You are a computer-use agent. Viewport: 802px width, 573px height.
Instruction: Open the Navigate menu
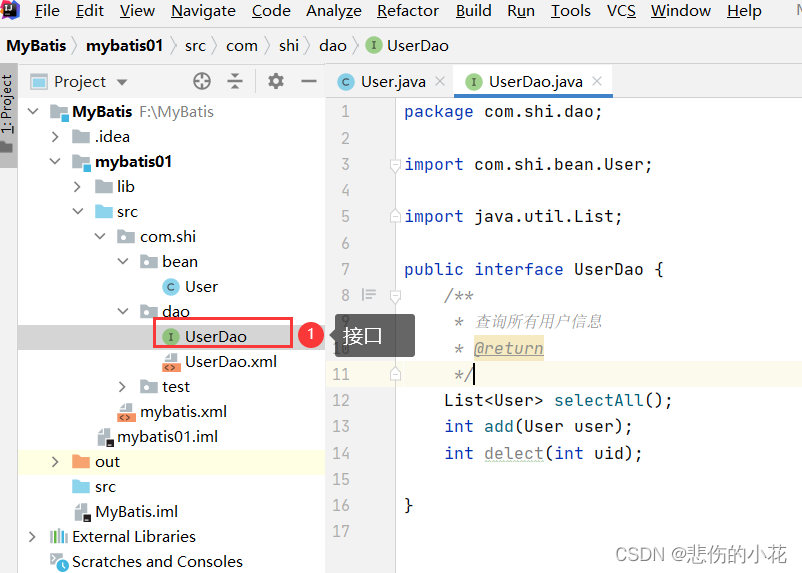(203, 11)
